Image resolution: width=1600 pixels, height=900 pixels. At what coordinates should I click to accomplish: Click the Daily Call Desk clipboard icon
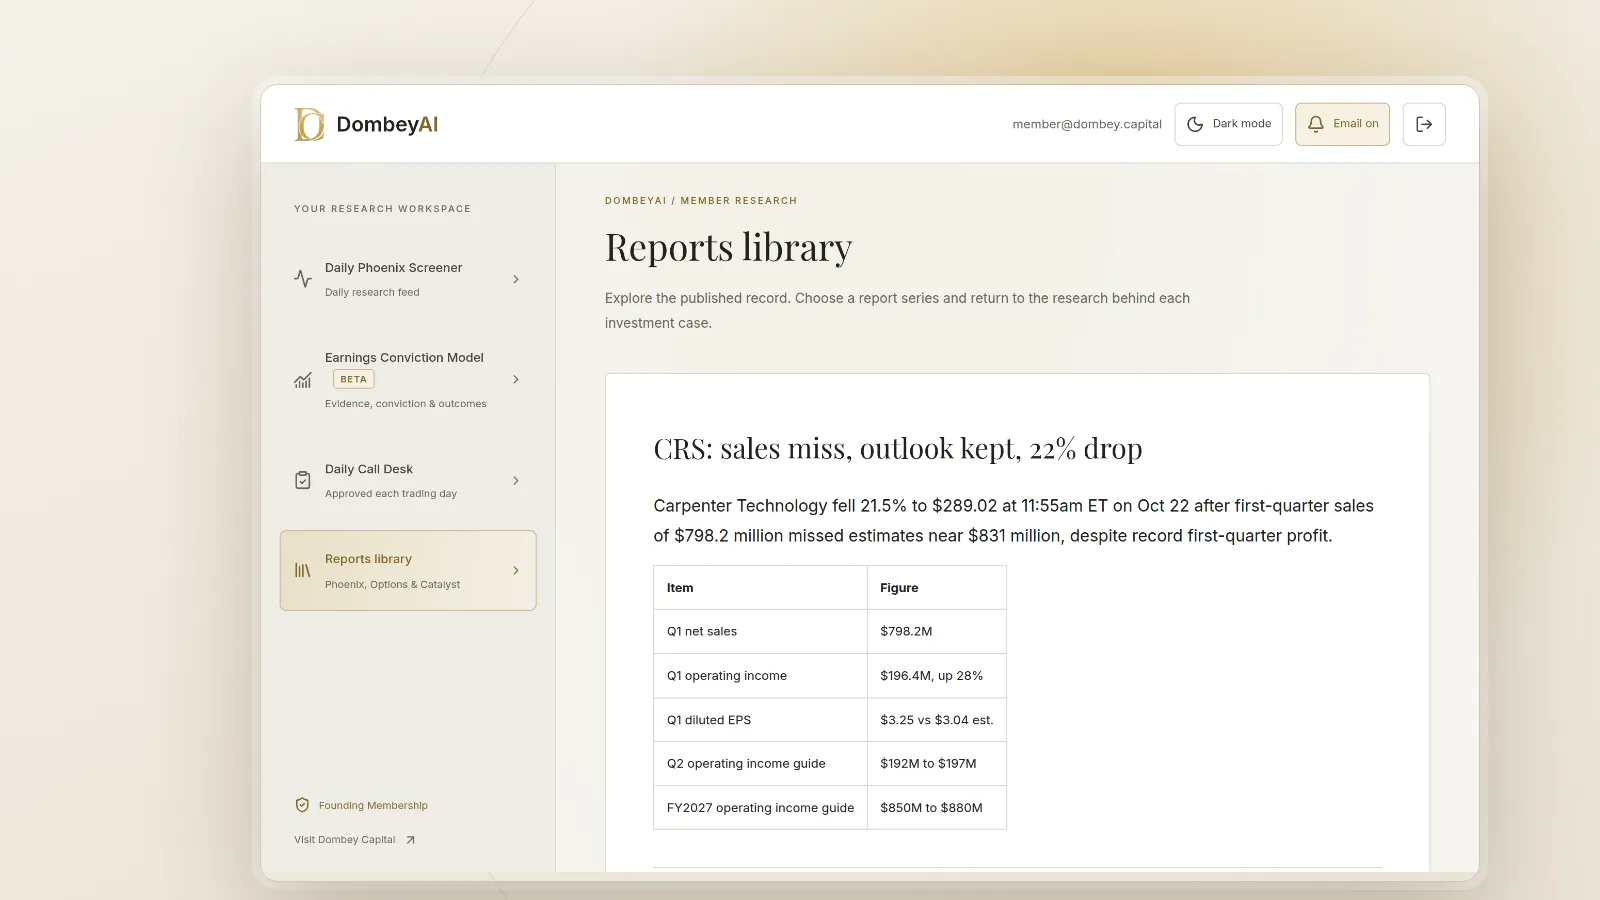[x=303, y=480]
